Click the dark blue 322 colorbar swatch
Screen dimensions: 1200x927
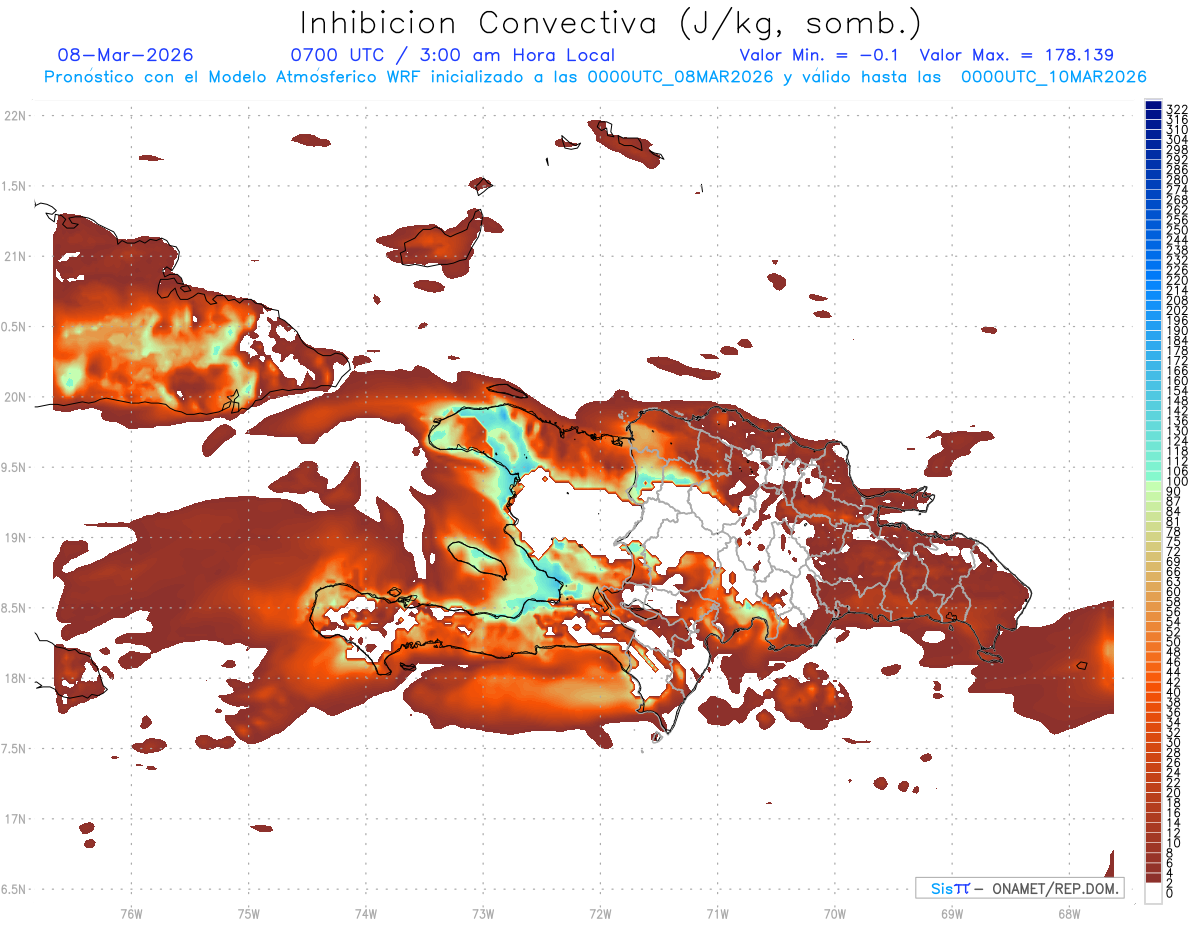(x=1153, y=106)
